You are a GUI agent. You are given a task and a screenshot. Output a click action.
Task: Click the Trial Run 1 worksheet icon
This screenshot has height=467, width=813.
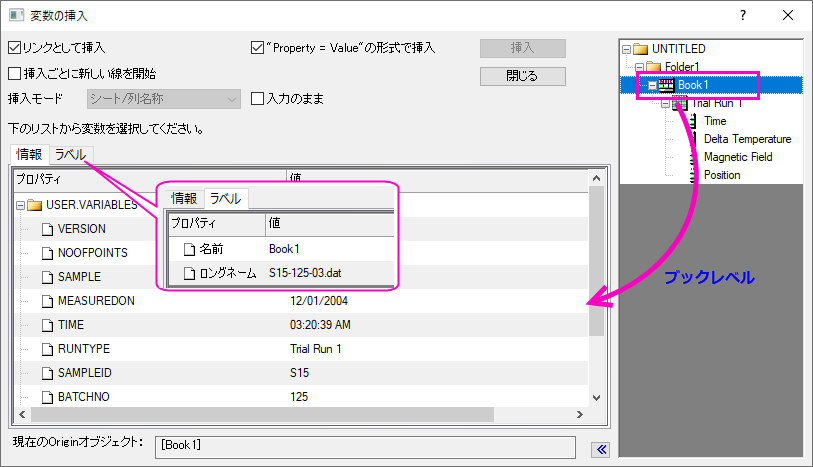pos(680,103)
